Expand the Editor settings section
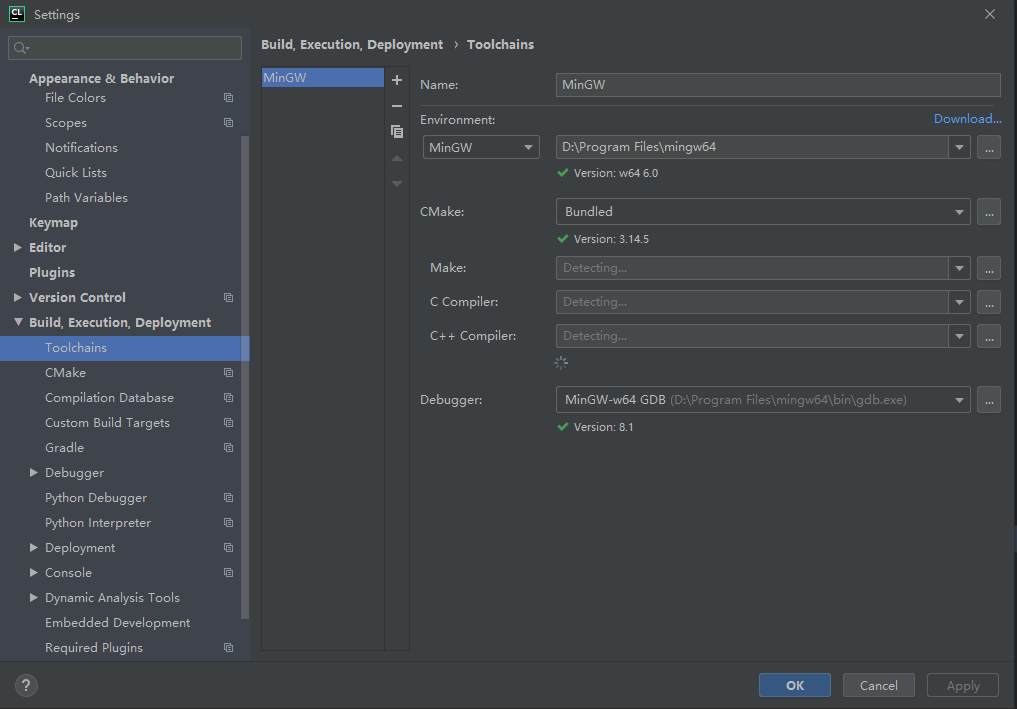Viewport: 1017px width, 709px height. click(x=18, y=247)
